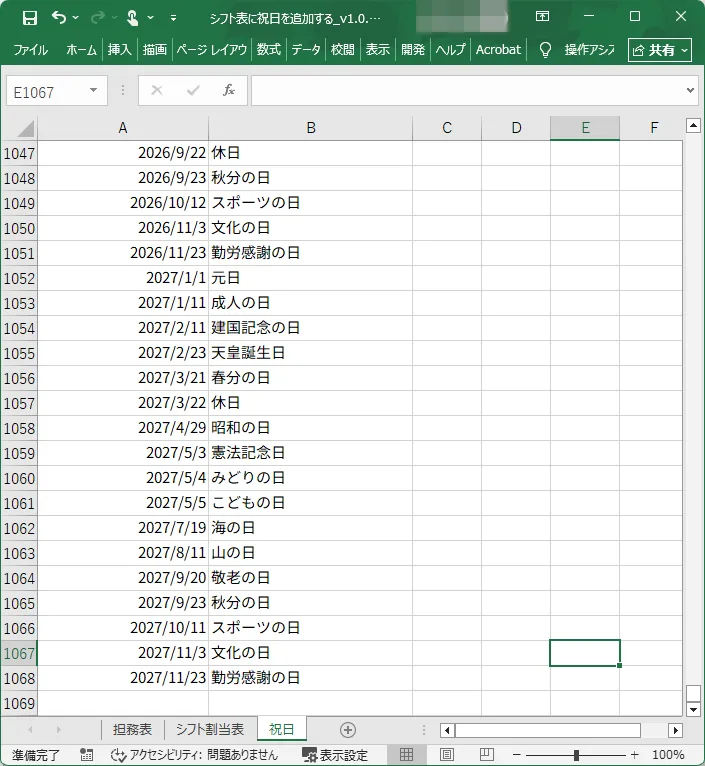Click the Touch/Mouse mode icon
The image size is (705, 766).
click(132, 18)
